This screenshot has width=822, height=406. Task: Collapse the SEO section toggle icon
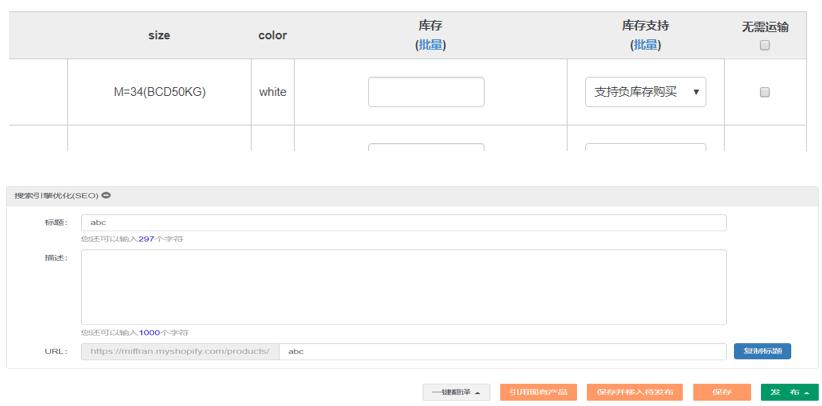point(106,196)
